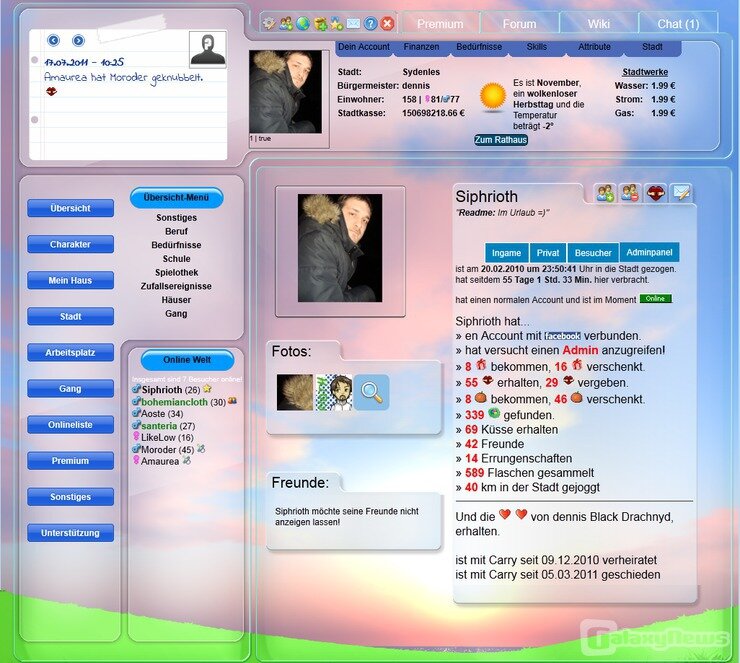Open the gear settings icon in top toolbar

pyautogui.click(x=269, y=23)
